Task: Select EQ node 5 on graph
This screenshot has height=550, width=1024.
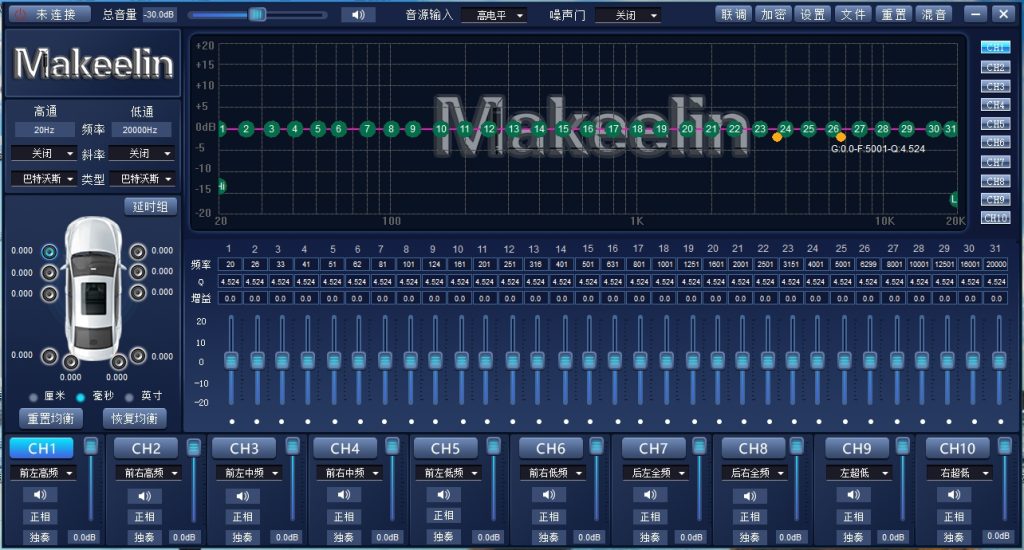Action: tap(317, 129)
